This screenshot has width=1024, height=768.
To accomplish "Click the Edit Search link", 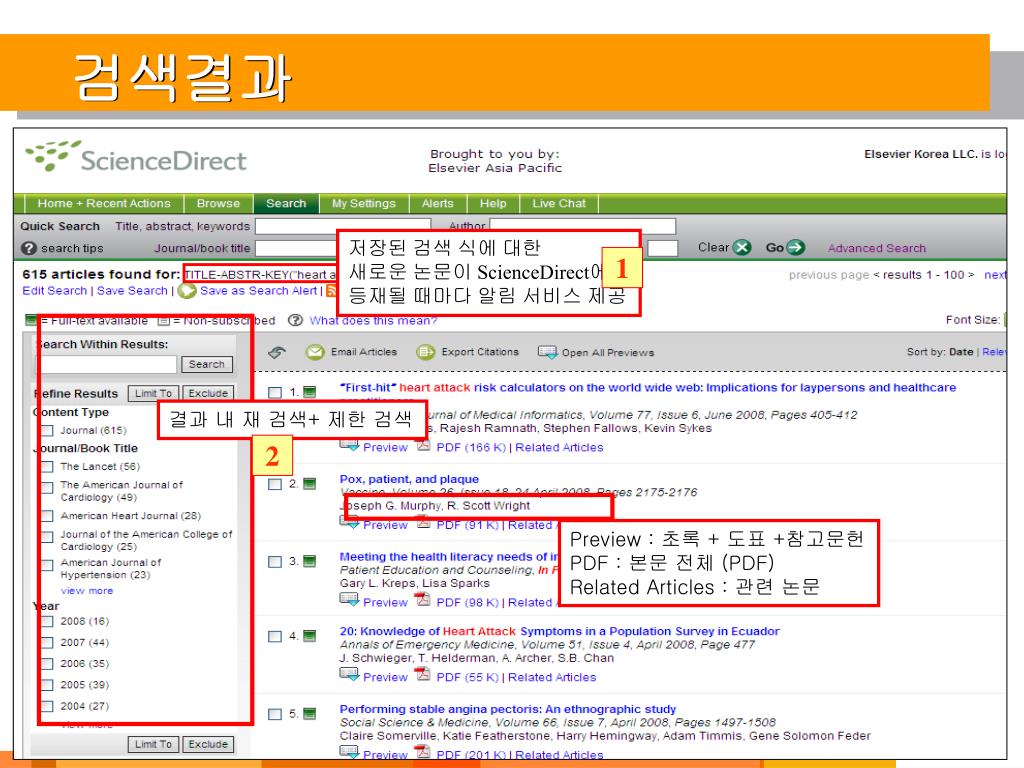I will [54, 291].
